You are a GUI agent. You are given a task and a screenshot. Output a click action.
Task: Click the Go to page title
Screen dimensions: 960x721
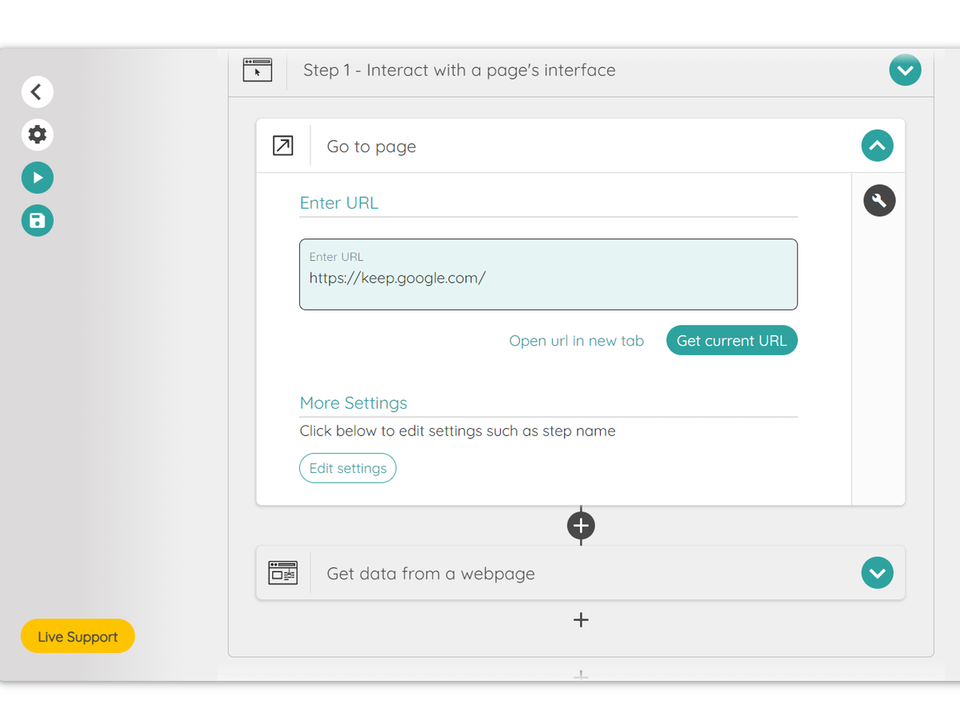pyautogui.click(x=371, y=146)
